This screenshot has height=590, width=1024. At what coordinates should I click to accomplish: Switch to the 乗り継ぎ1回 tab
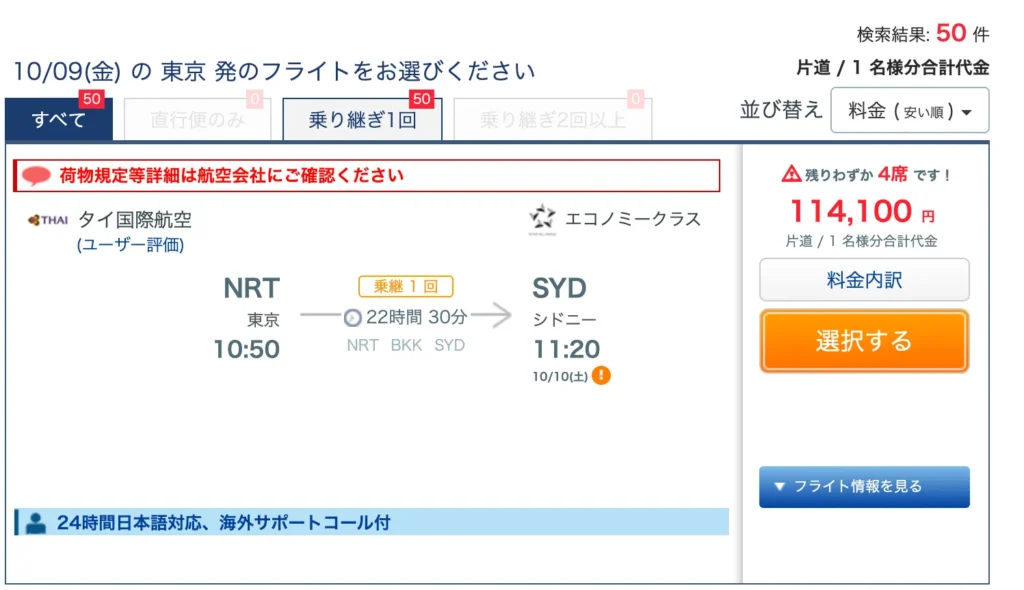(x=362, y=119)
